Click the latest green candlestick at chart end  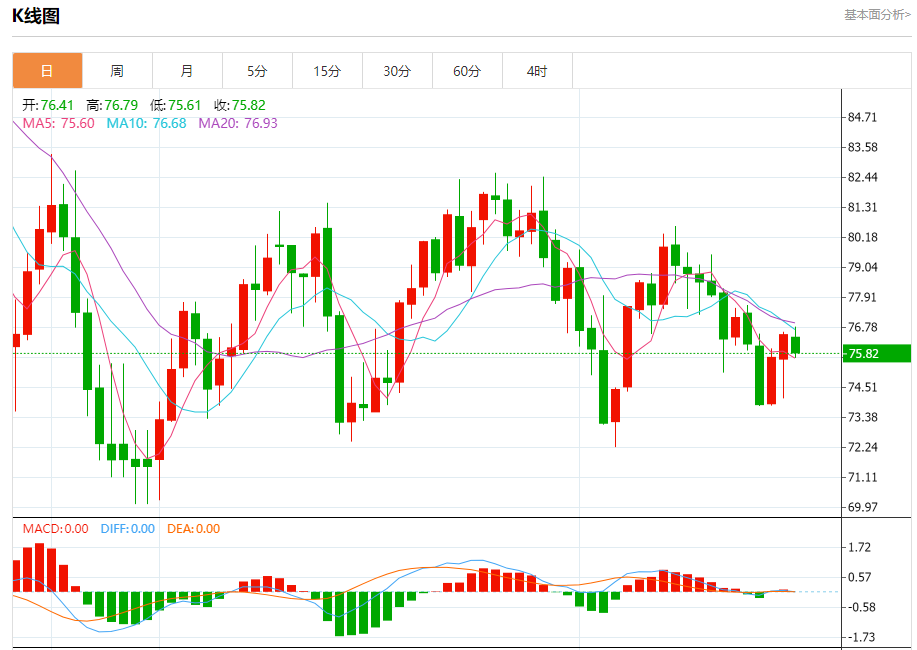point(795,345)
